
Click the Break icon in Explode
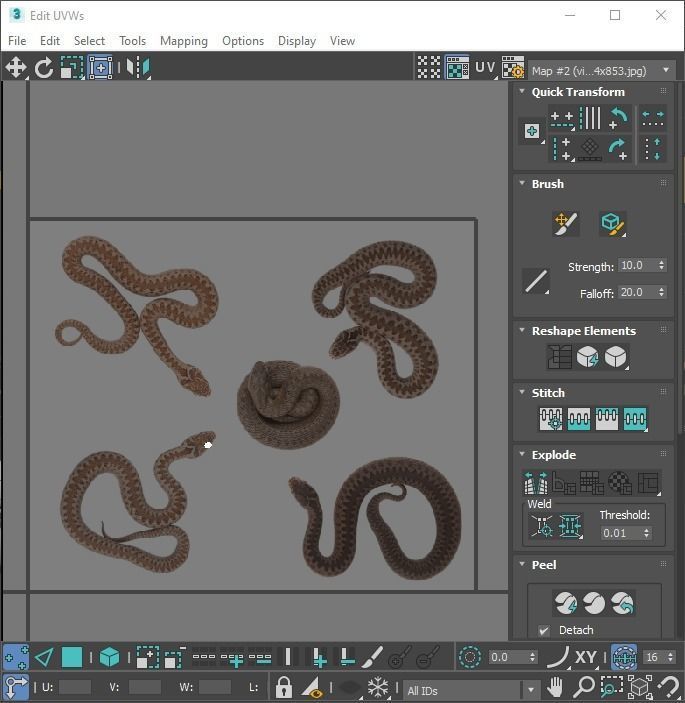(x=536, y=483)
